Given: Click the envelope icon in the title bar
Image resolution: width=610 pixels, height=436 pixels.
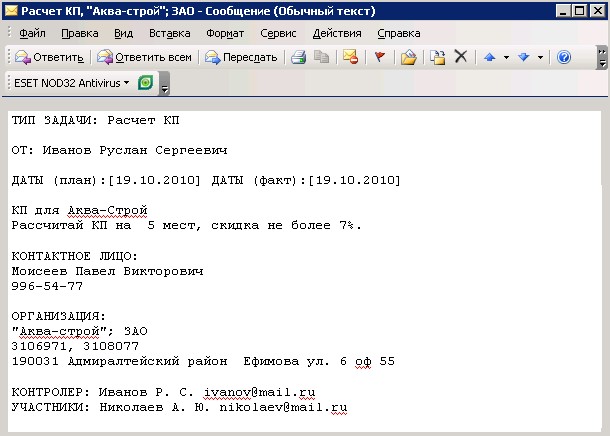Looking at the screenshot, I should click(x=11, y=11).
